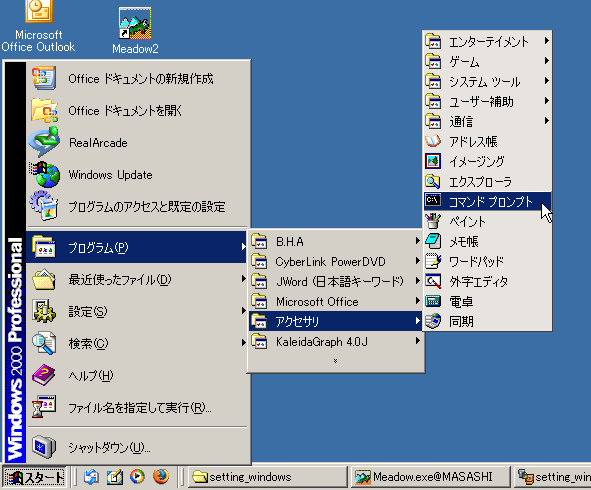
Task: Select the Windows Update icon entry
Action: pyautogui.click(x=138, y=175)
